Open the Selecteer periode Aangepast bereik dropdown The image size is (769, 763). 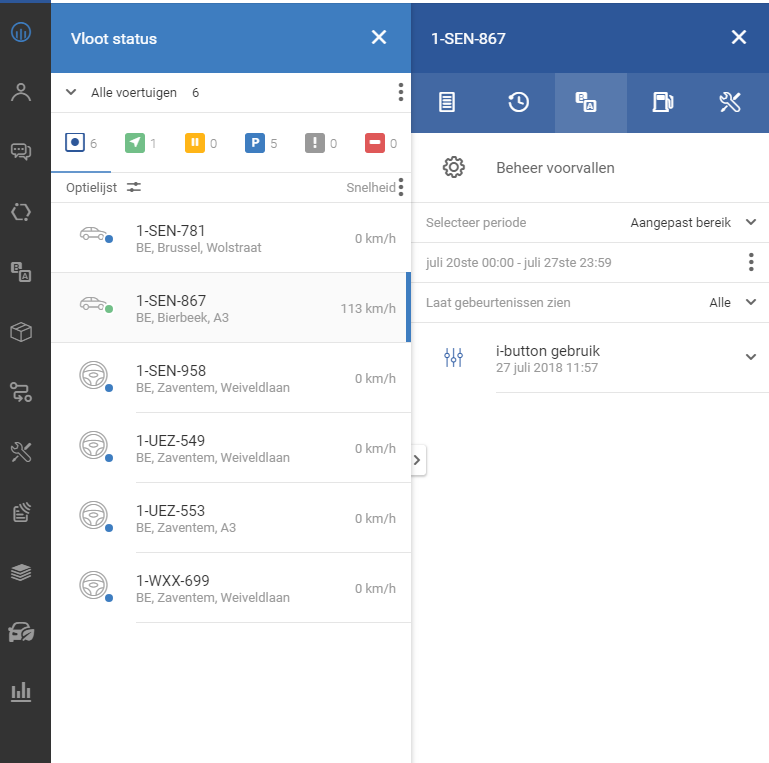click(x=692, y=223)
